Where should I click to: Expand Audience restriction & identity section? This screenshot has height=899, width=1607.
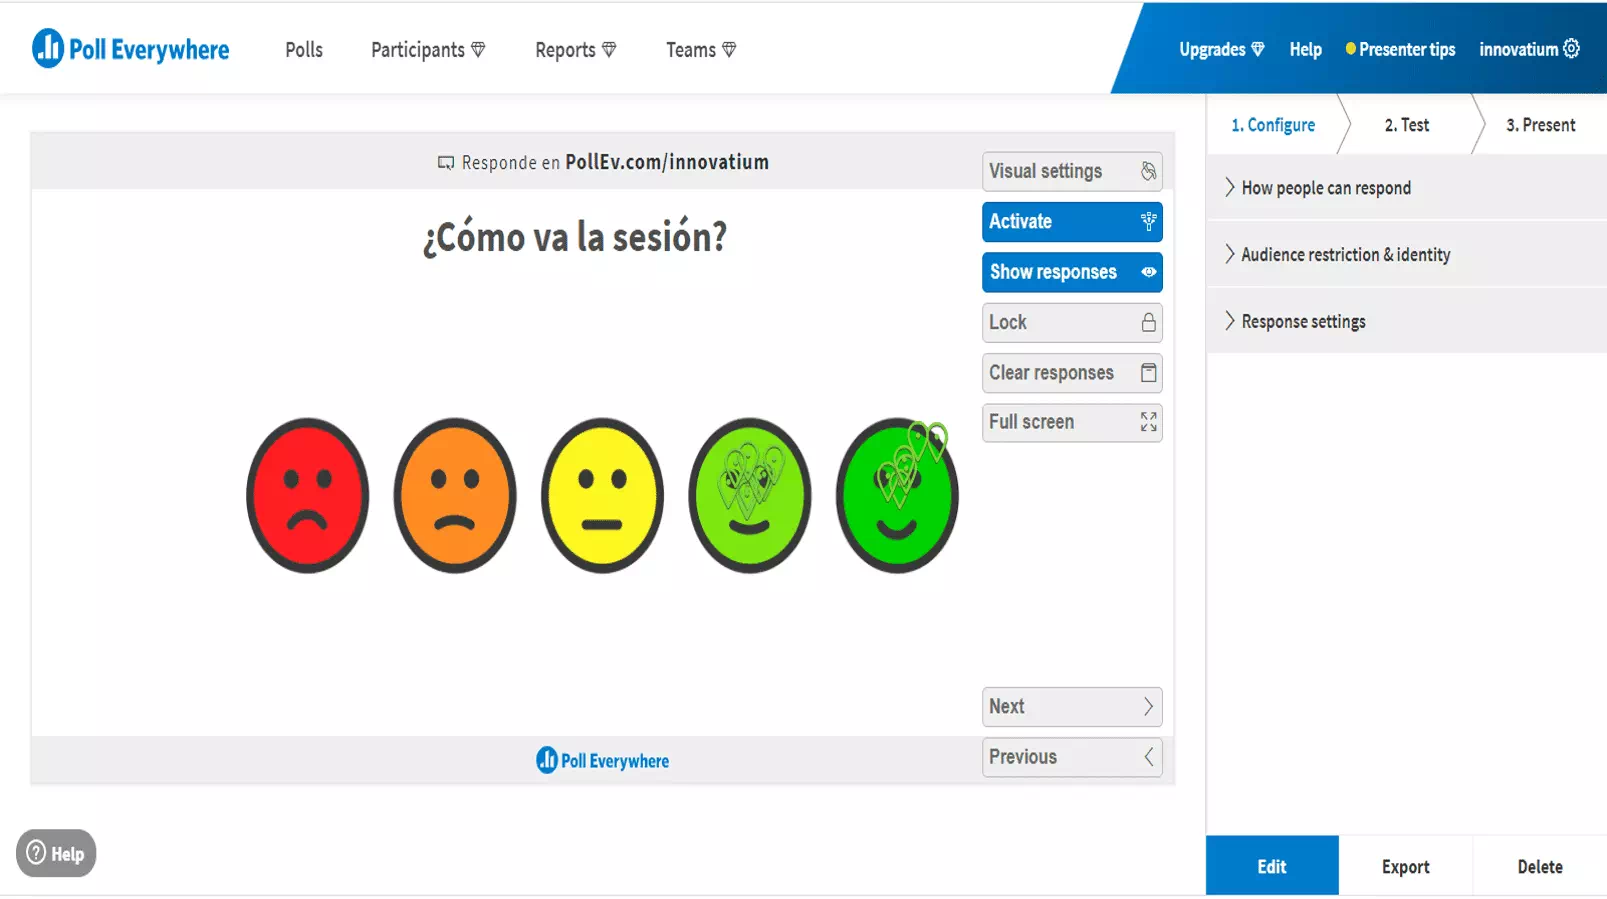(x=1345, y=255)
